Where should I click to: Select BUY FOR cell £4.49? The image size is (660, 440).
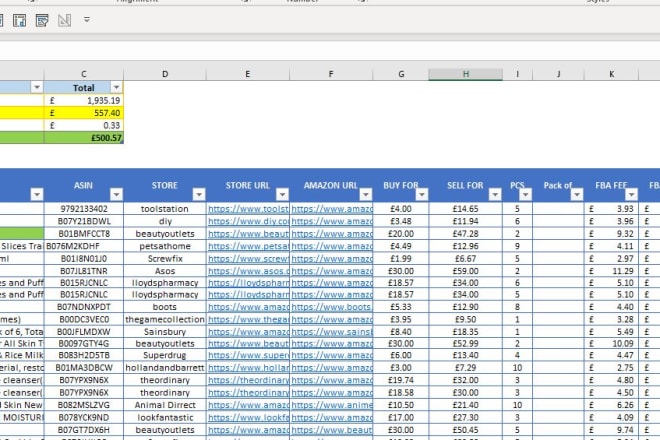401,246
